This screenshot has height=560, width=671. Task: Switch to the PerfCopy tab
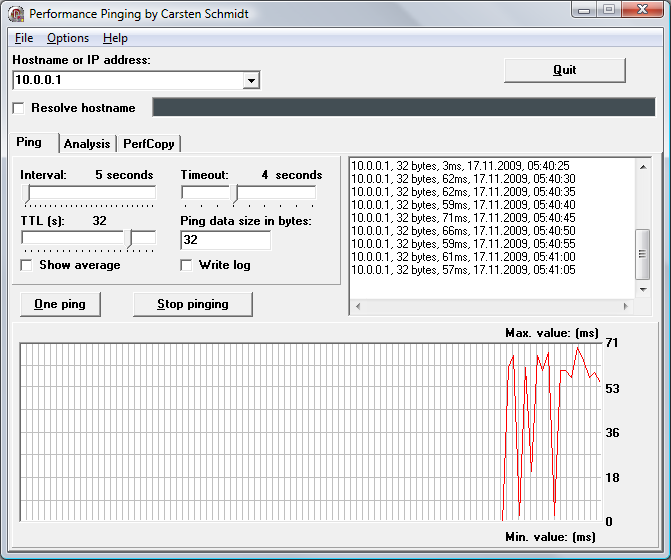(x=148, y=144)
